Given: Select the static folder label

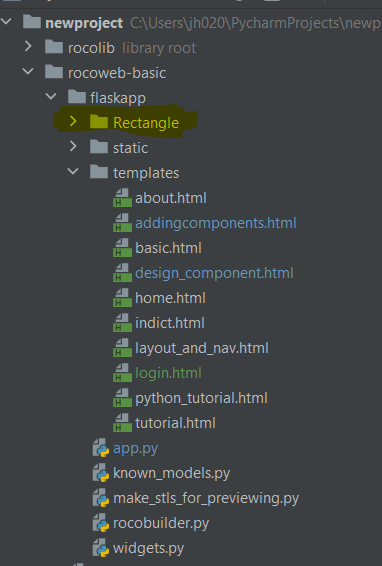Looking at the screenshot, I should coord(130,148).
